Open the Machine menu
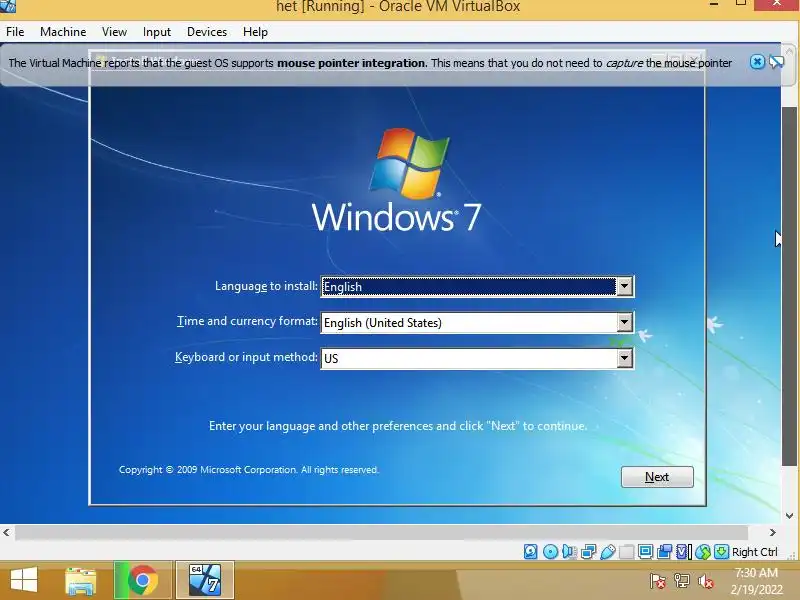800x600 pixels. click(x=63, y=32)
